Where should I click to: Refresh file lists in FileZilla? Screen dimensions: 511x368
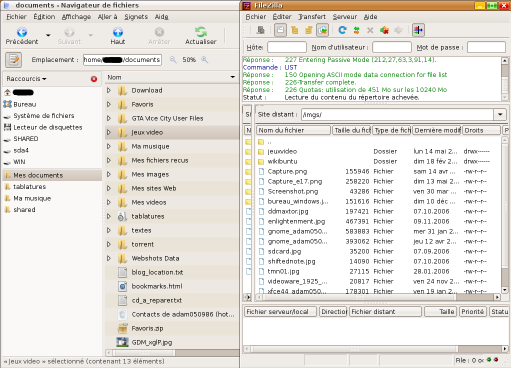[x=342, y=30]
